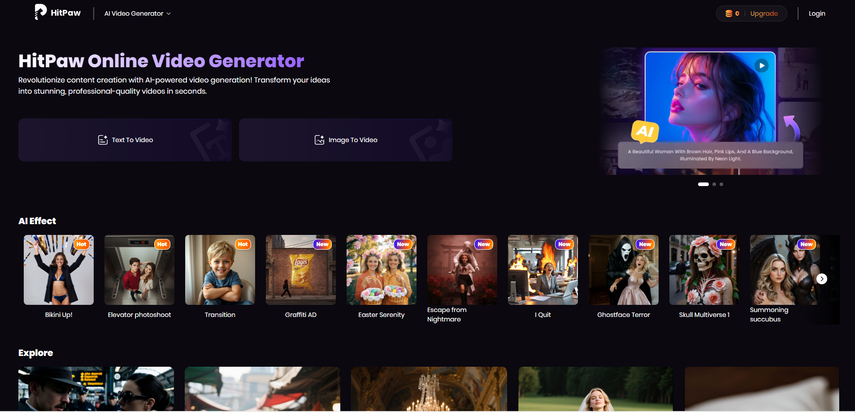The image size is (855, 412).
Task: Click the 'Elevator photoshoot' label
Action: (x=140, y=314)
